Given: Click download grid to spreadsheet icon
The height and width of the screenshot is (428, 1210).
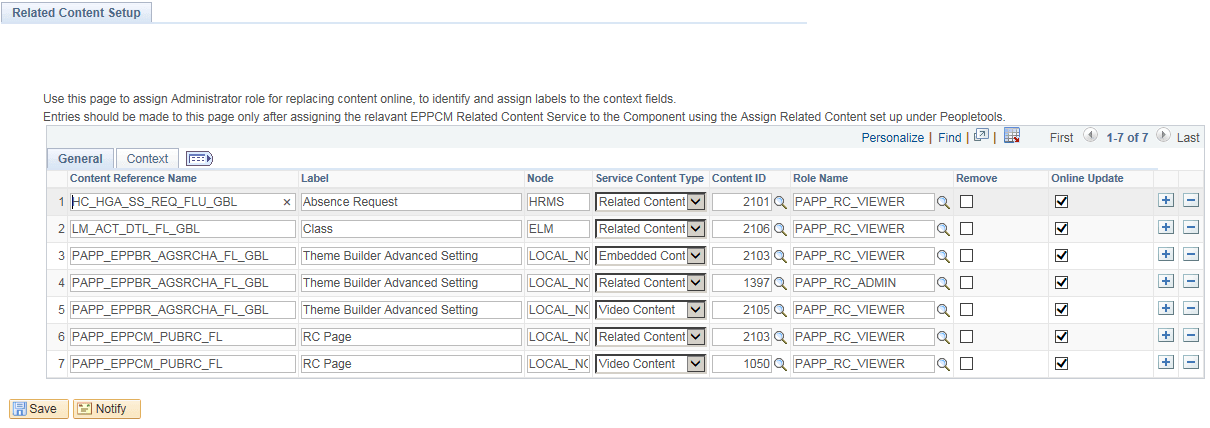Looking at the screenshot, I should point(1011,136).
